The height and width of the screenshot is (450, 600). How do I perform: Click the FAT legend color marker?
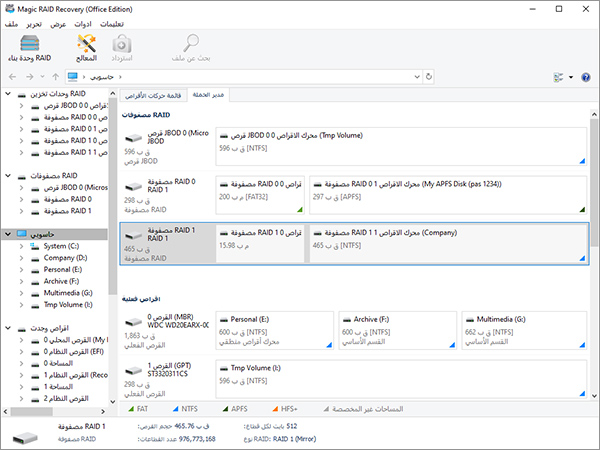[131, 409]
